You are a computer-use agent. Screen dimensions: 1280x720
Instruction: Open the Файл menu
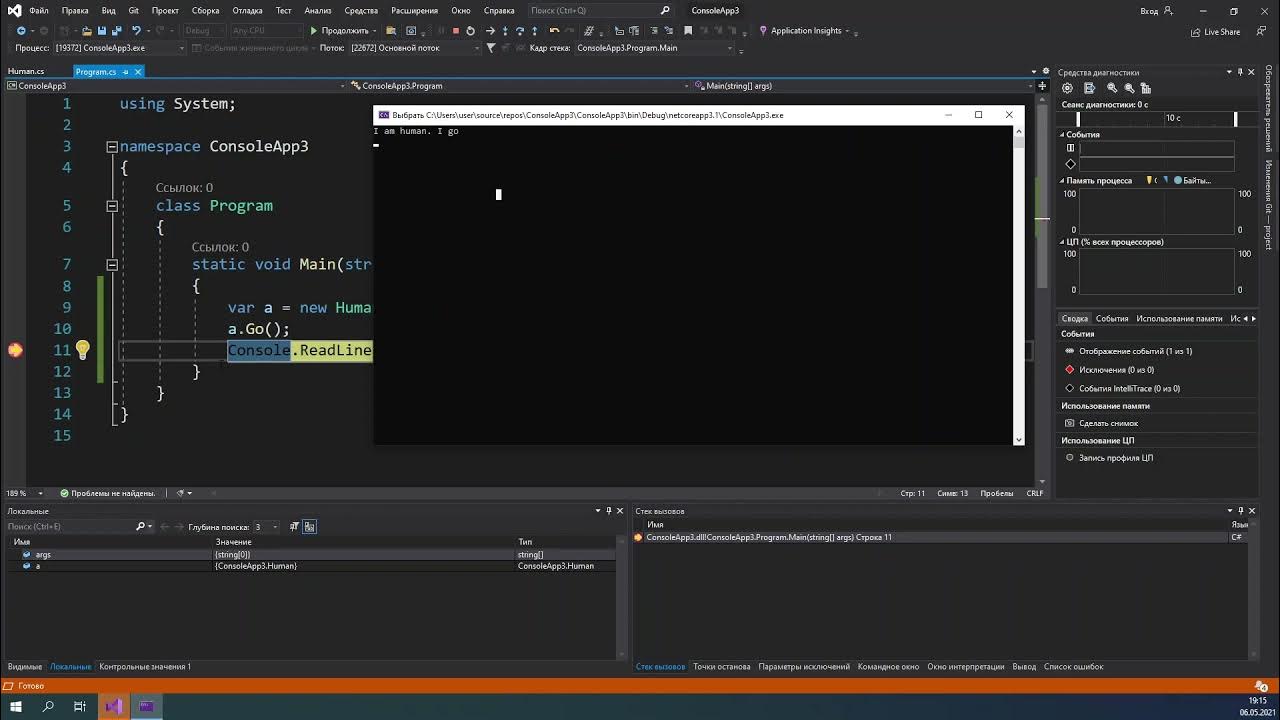click(39, 10)
